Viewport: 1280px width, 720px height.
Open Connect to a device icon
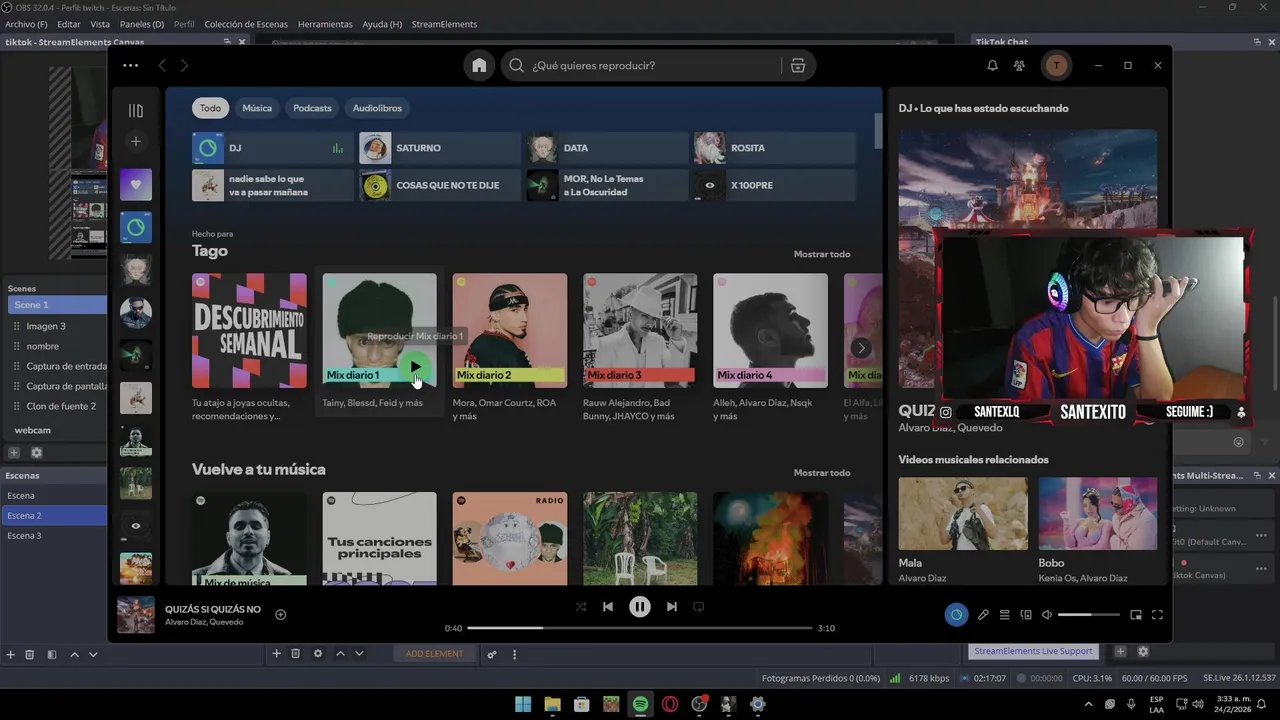(x=1026, y=615)
